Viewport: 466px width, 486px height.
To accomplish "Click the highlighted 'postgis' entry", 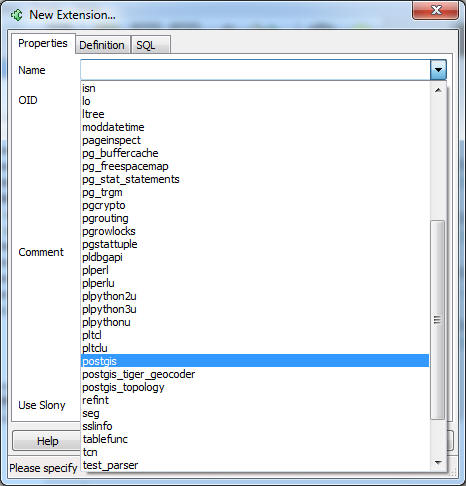I will click(255, 361).
